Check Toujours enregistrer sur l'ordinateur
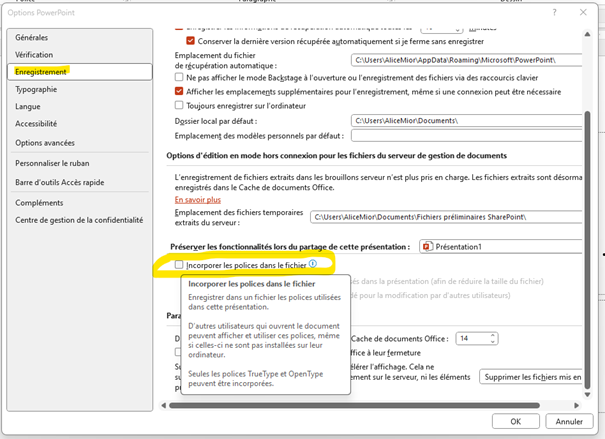Screen dimensions: 605x439 point(179,105)
